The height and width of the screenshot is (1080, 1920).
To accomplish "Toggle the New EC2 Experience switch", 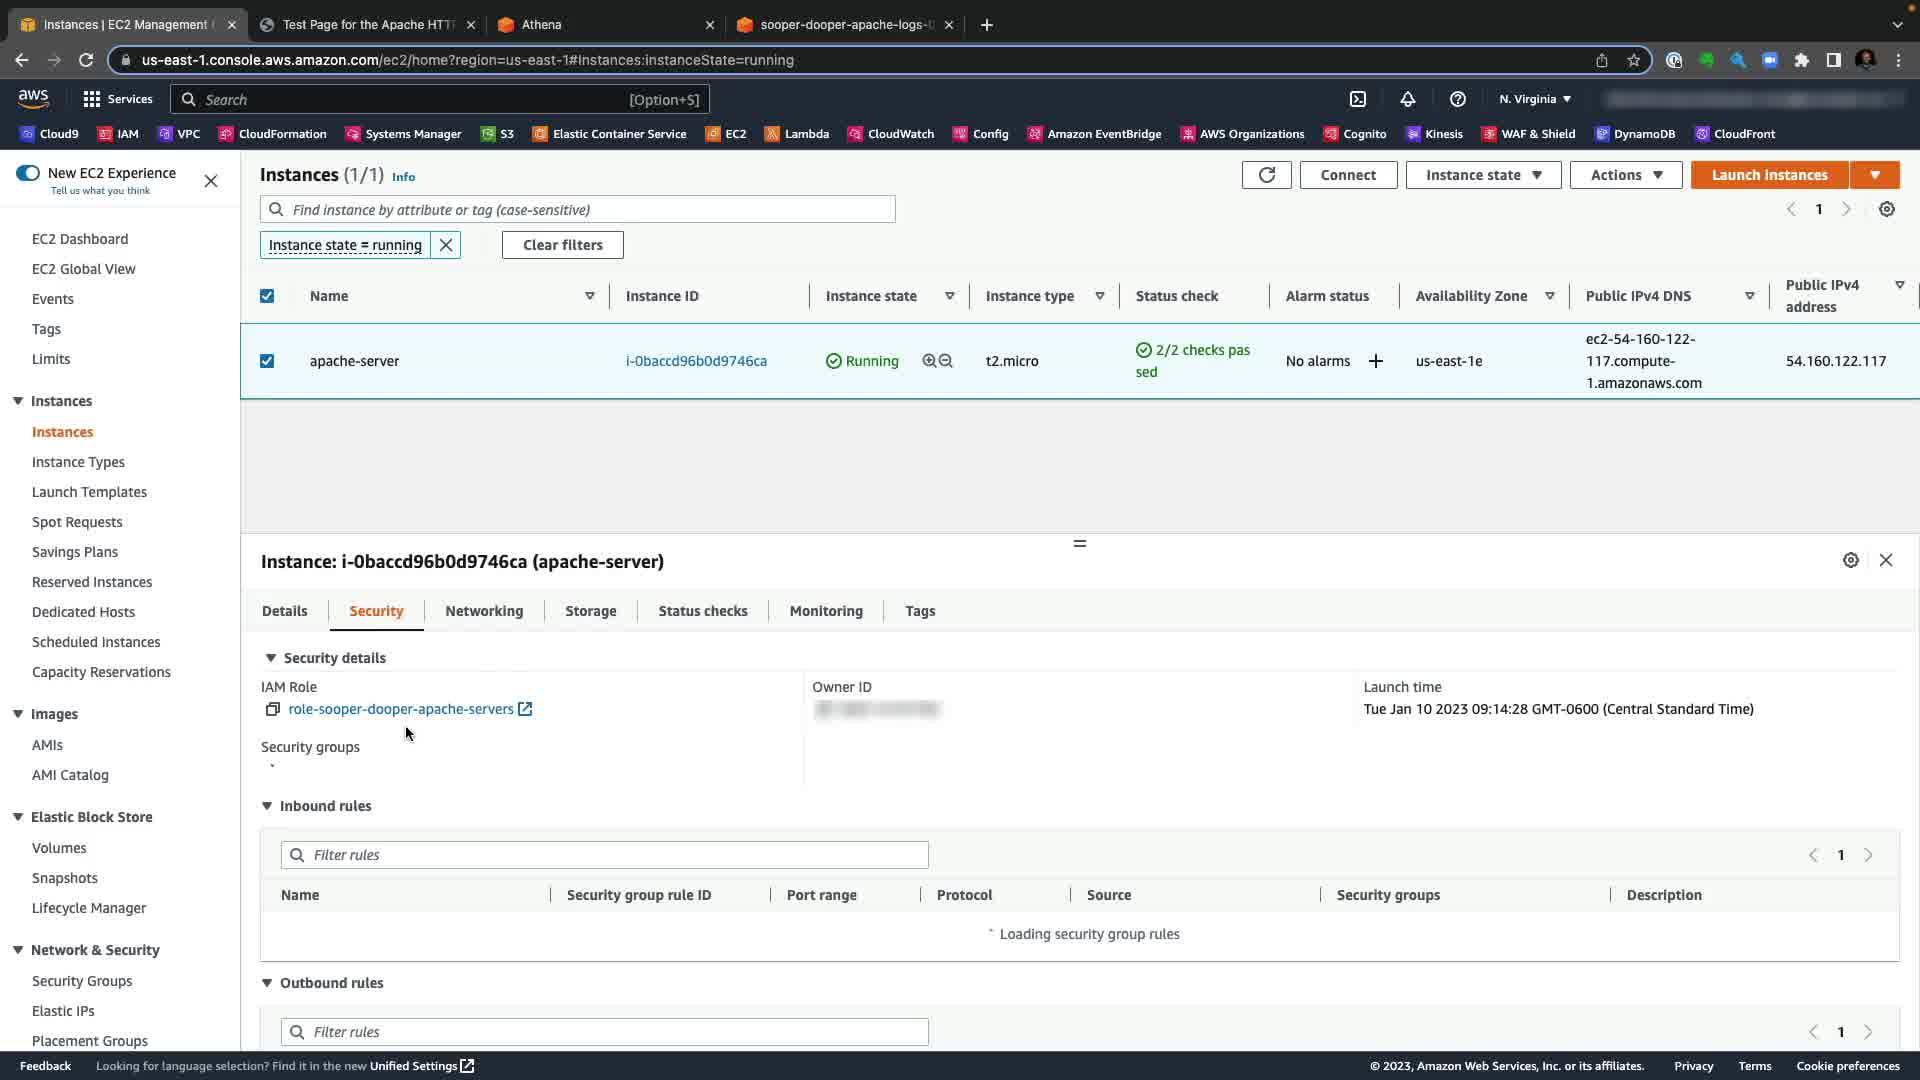I will (28, 173).
